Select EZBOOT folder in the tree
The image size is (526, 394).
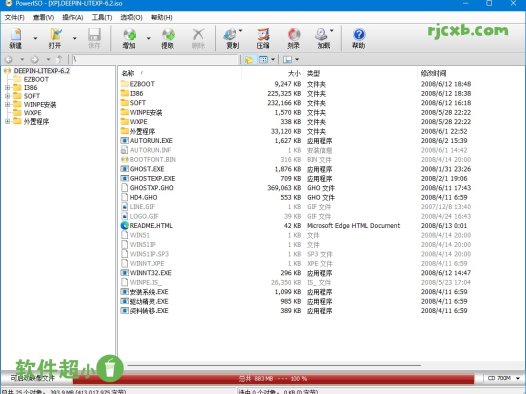click(36, 79)
